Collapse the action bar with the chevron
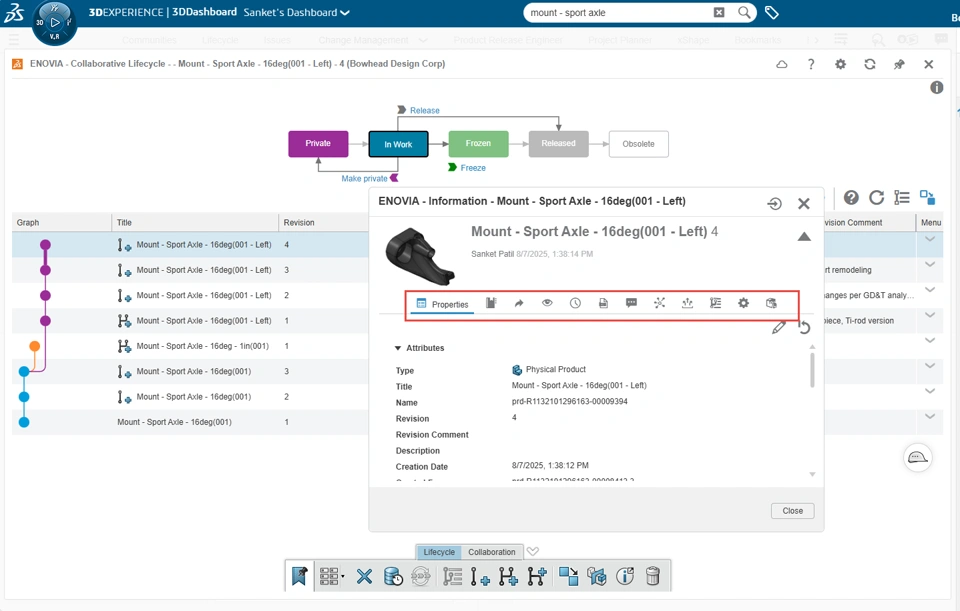Viewport: 960px width, 611px height. pos(533,551)
